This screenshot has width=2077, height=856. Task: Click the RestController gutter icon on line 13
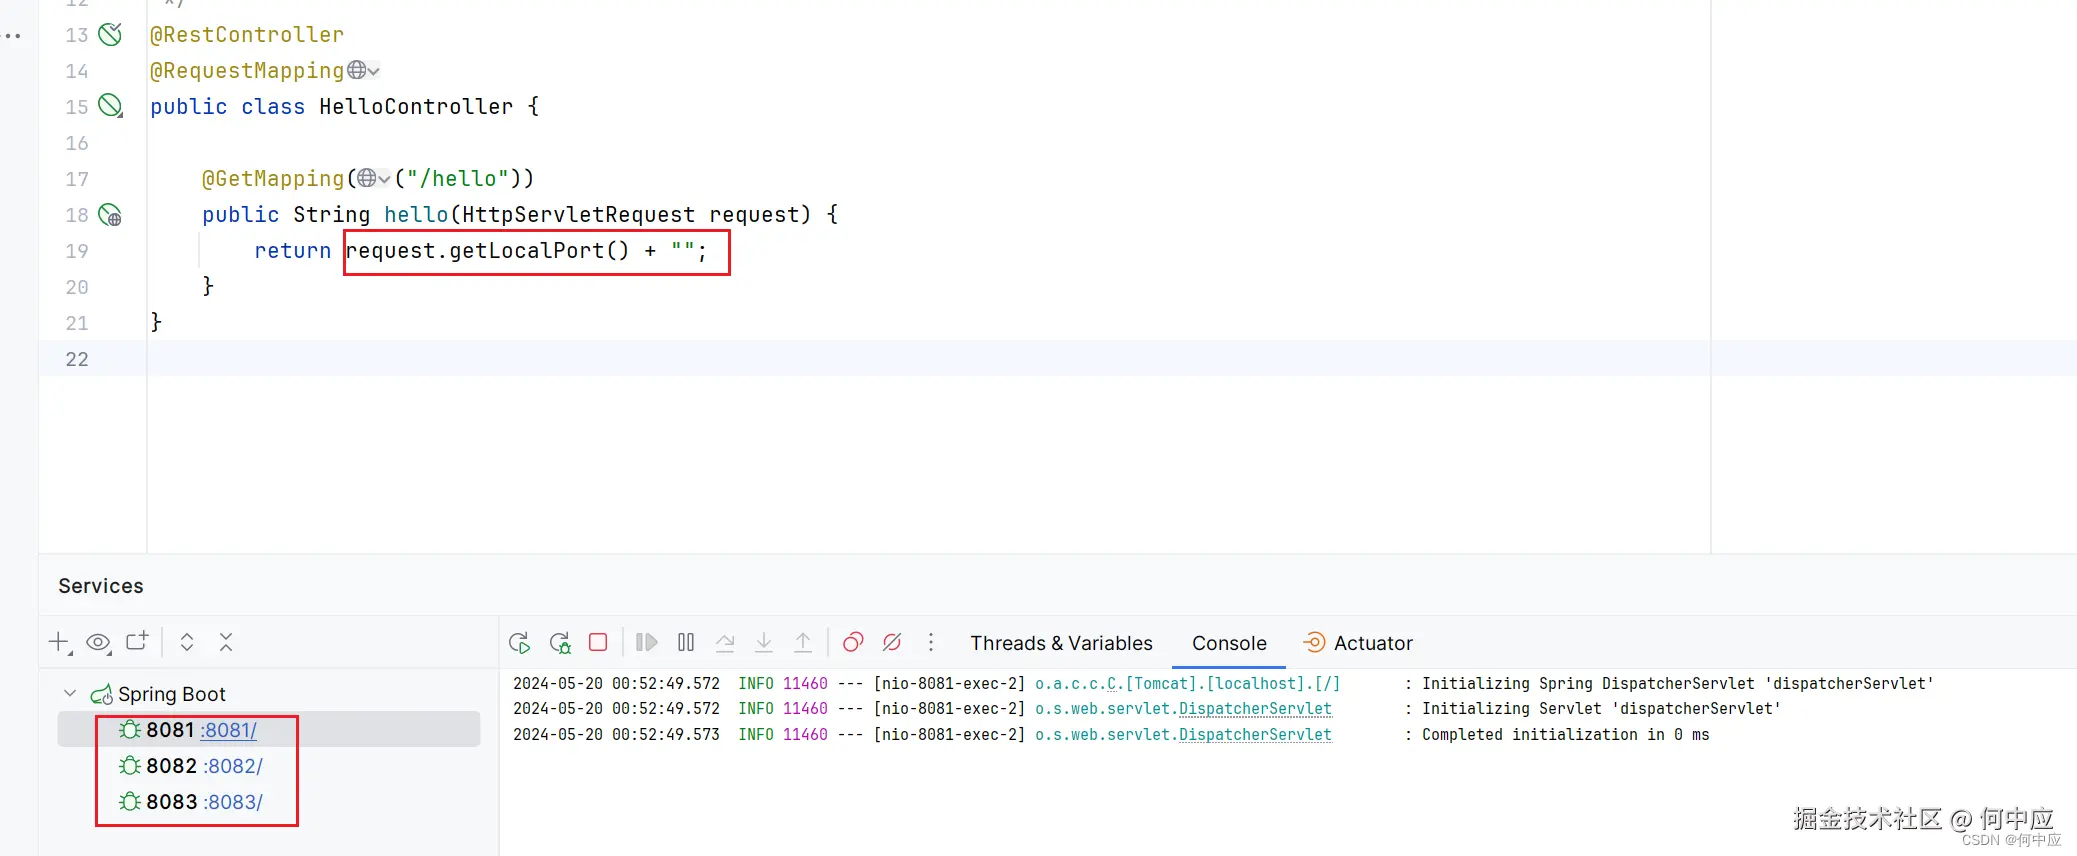(110, 35)
